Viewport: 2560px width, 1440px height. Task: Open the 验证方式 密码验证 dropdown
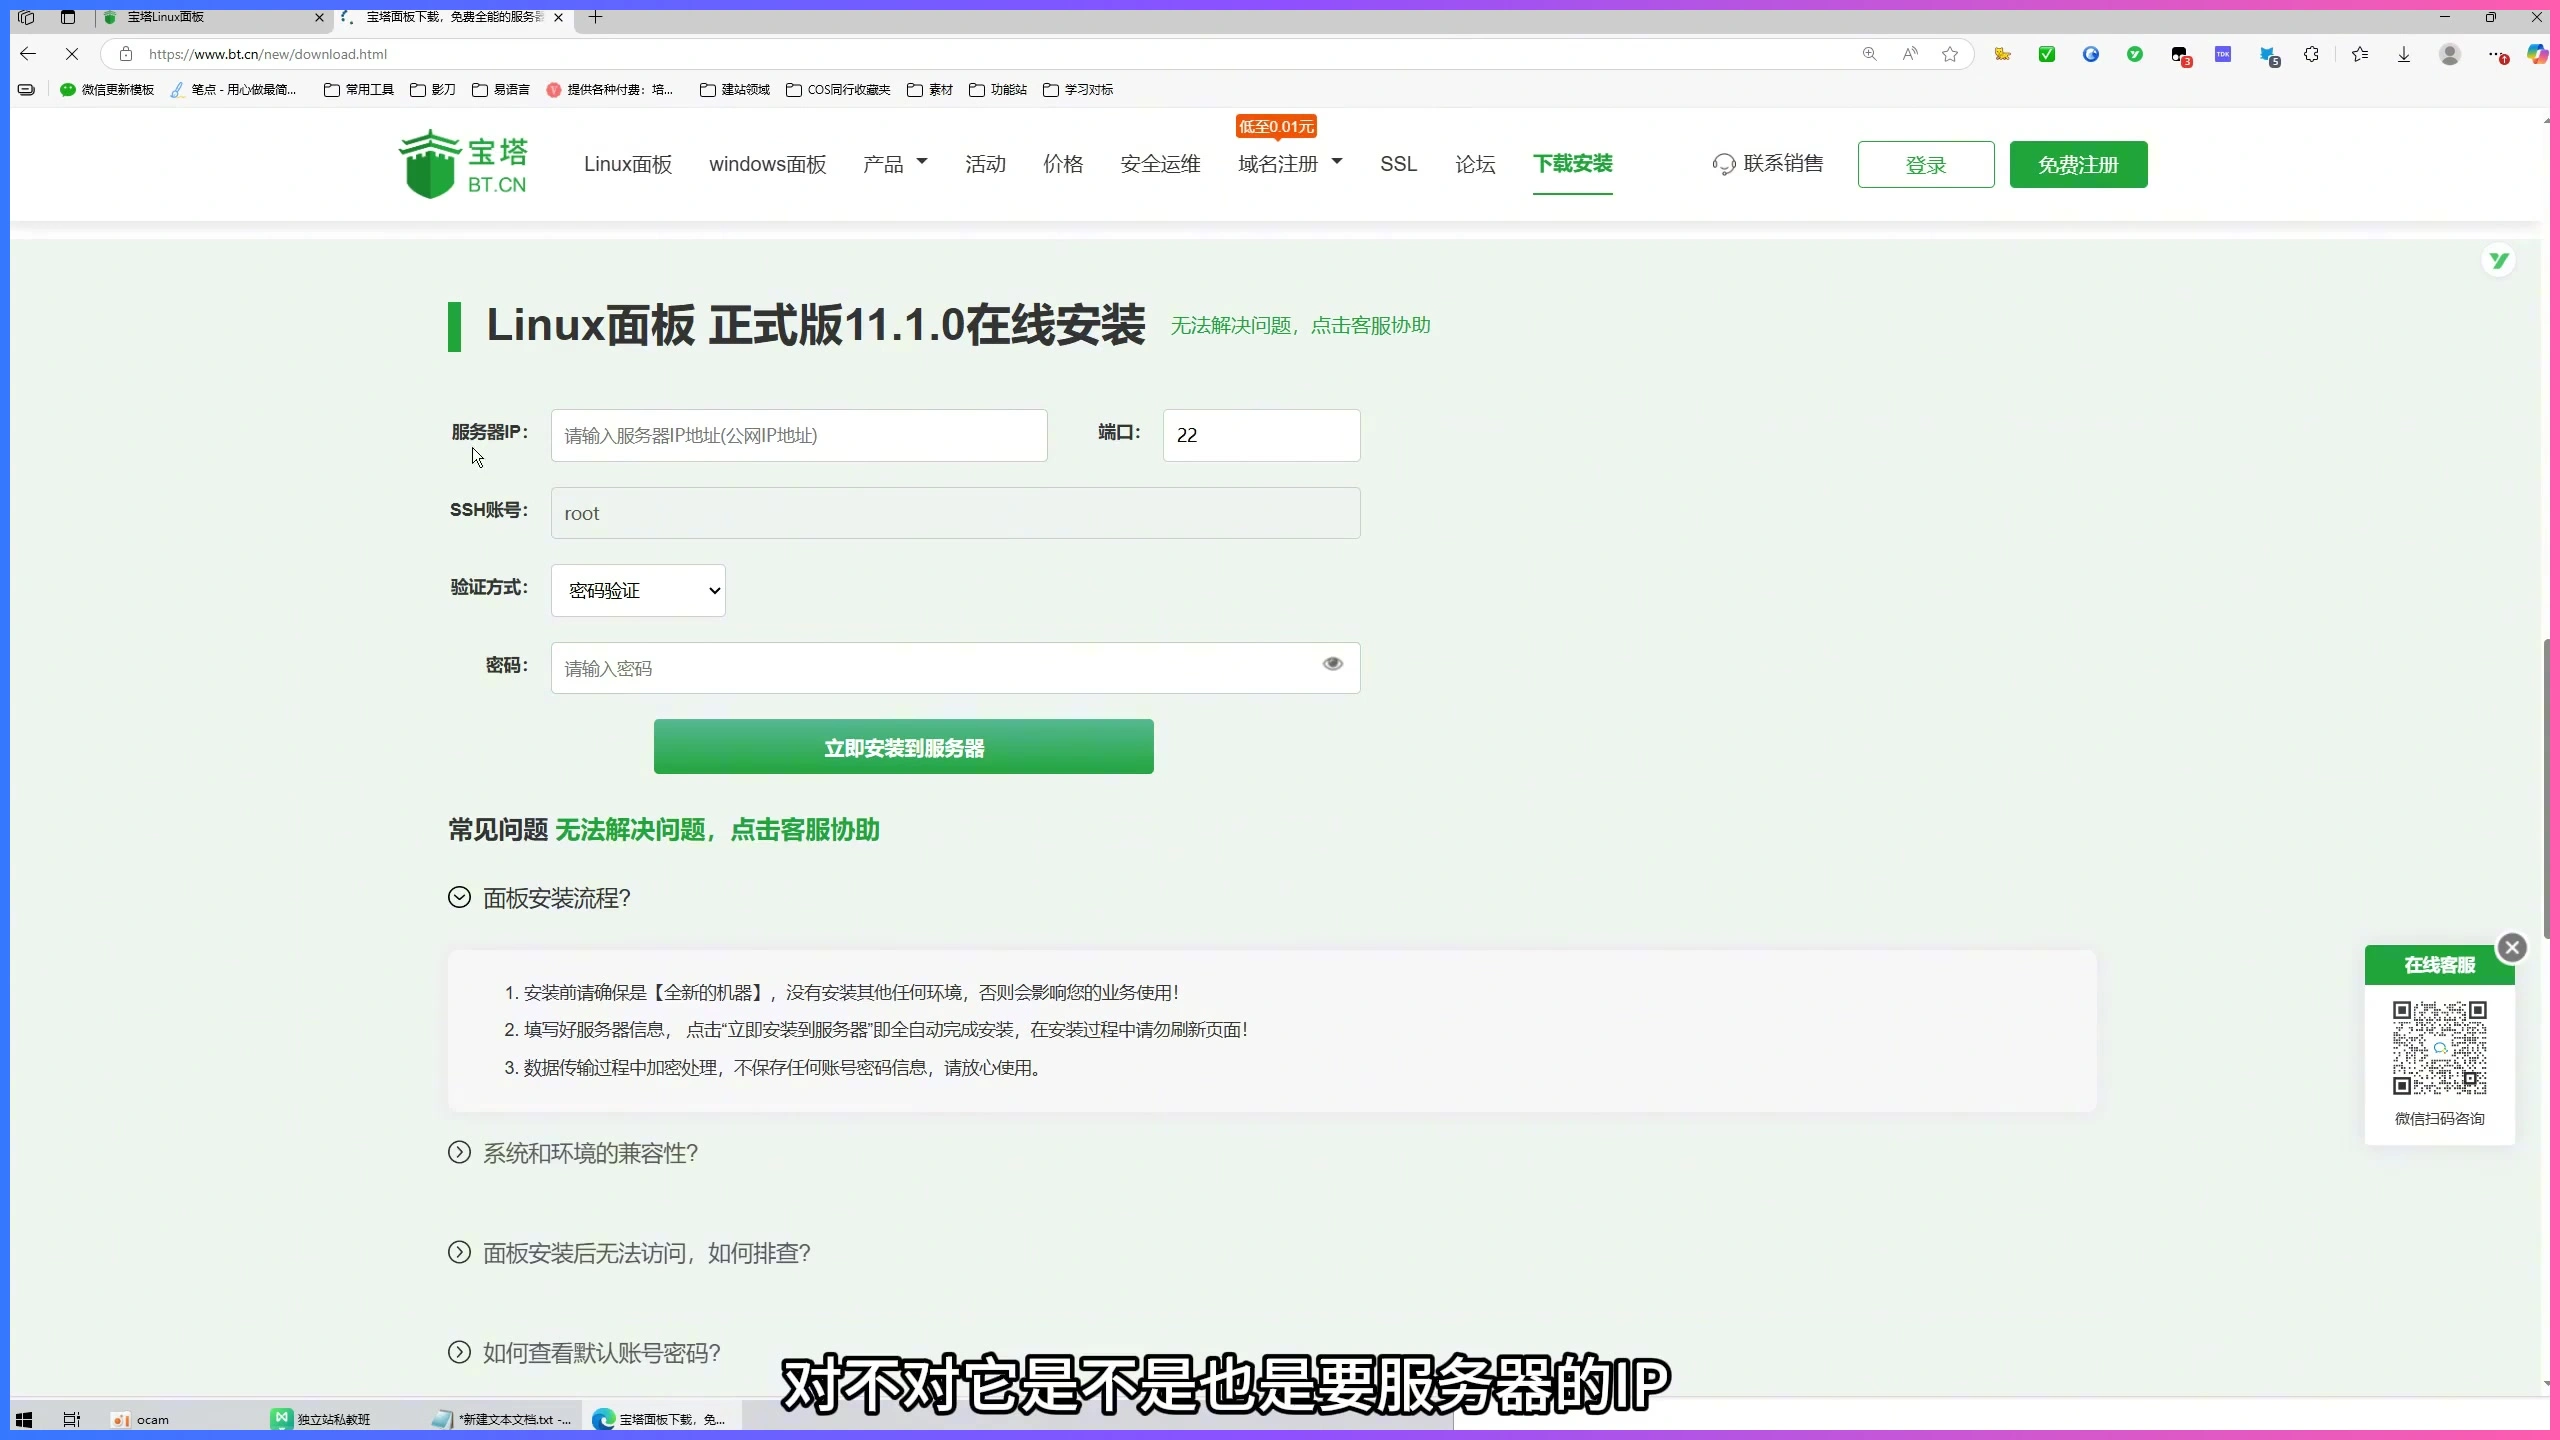pyautogui.click(x=638, y=591)
